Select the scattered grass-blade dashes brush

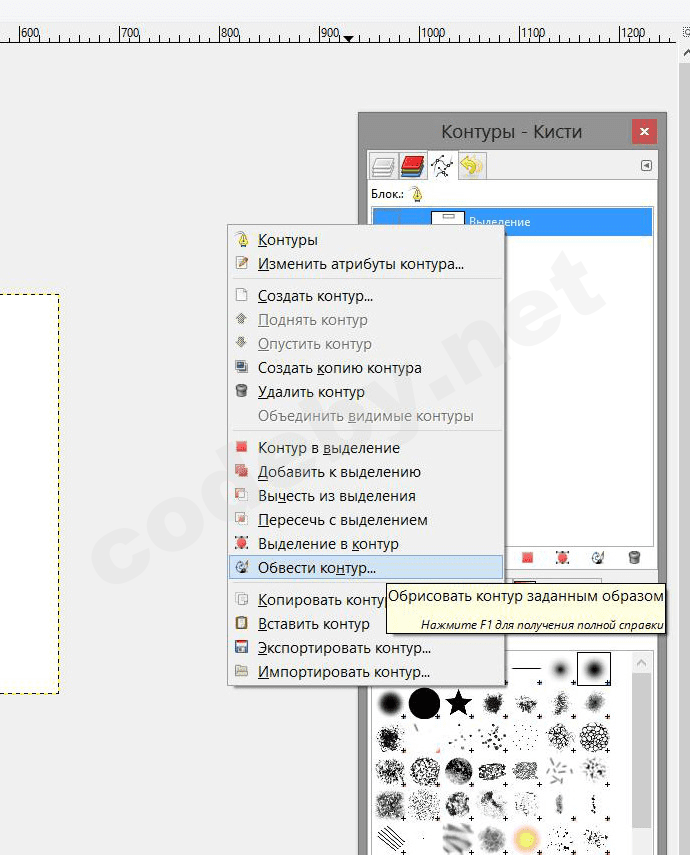coord(560,770)
